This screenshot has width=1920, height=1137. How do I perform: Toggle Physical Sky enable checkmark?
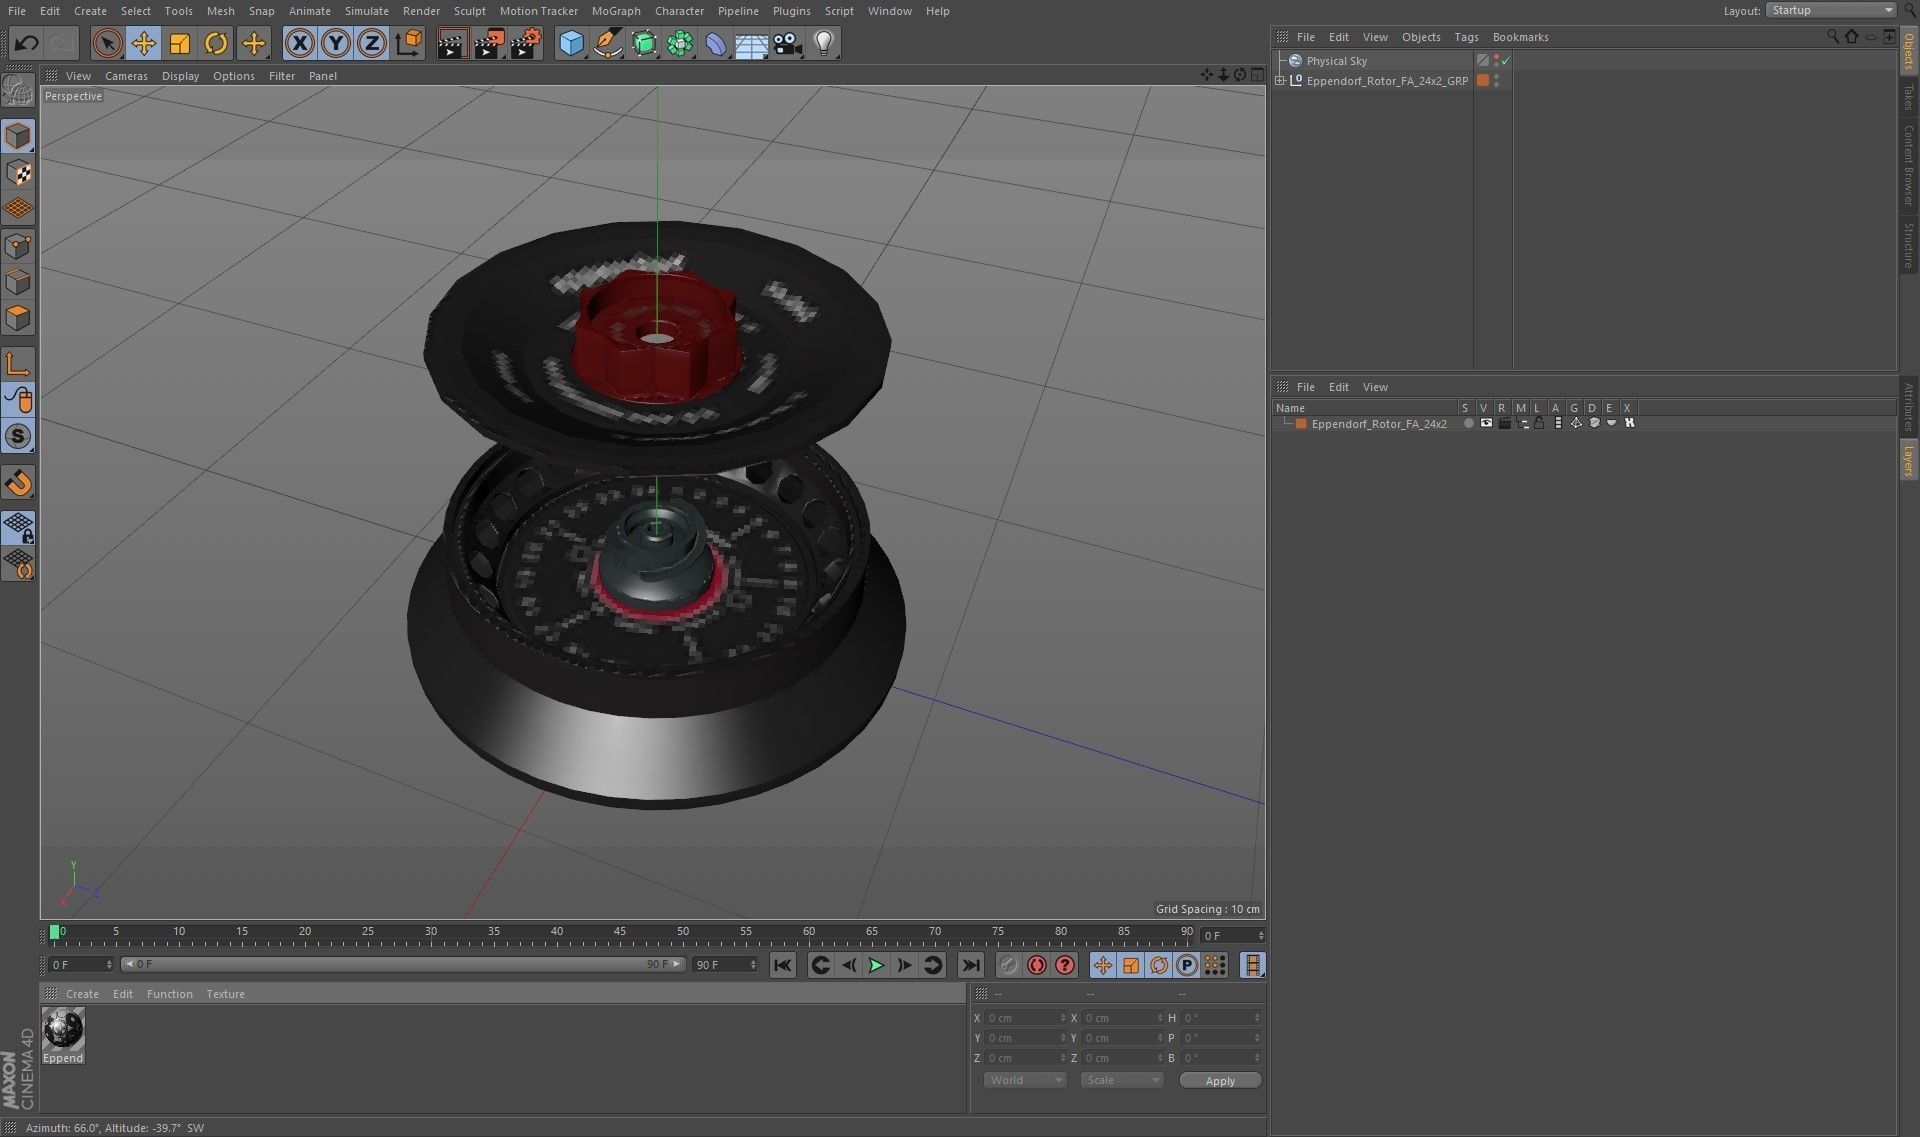click(1506, 61)
